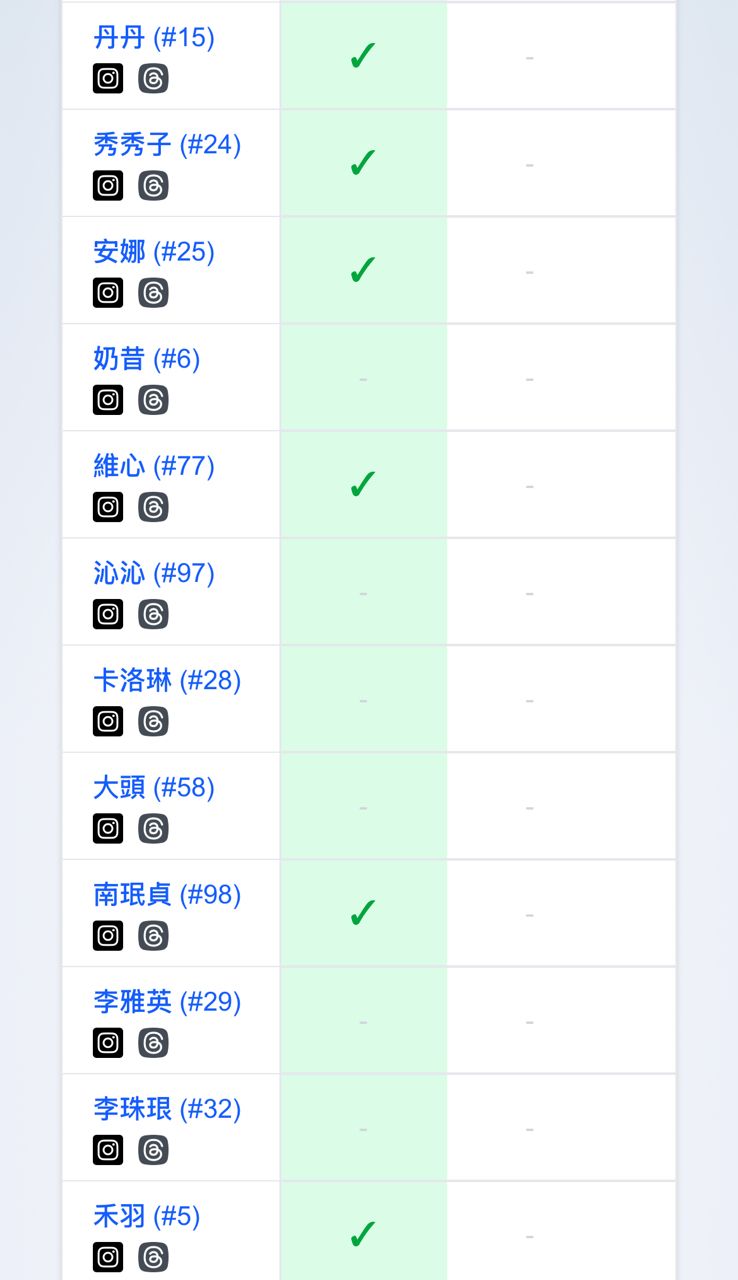The width and height of the screenshot is (738, 1280).
Task: Follow the 南珉貞 (#98) name link
Action: coord(167,895)
